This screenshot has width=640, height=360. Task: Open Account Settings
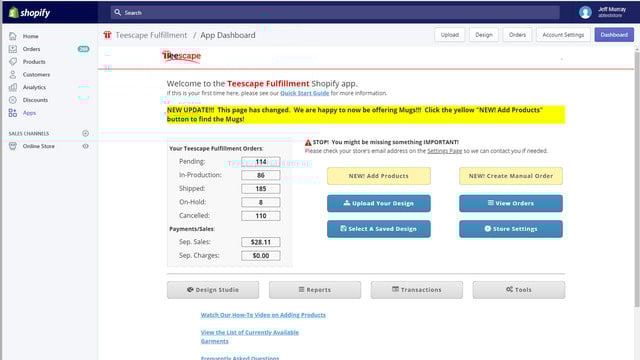point(563,35)
